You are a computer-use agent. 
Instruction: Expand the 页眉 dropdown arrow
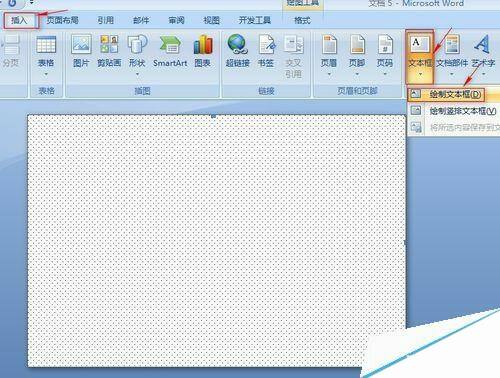point(329,74)
